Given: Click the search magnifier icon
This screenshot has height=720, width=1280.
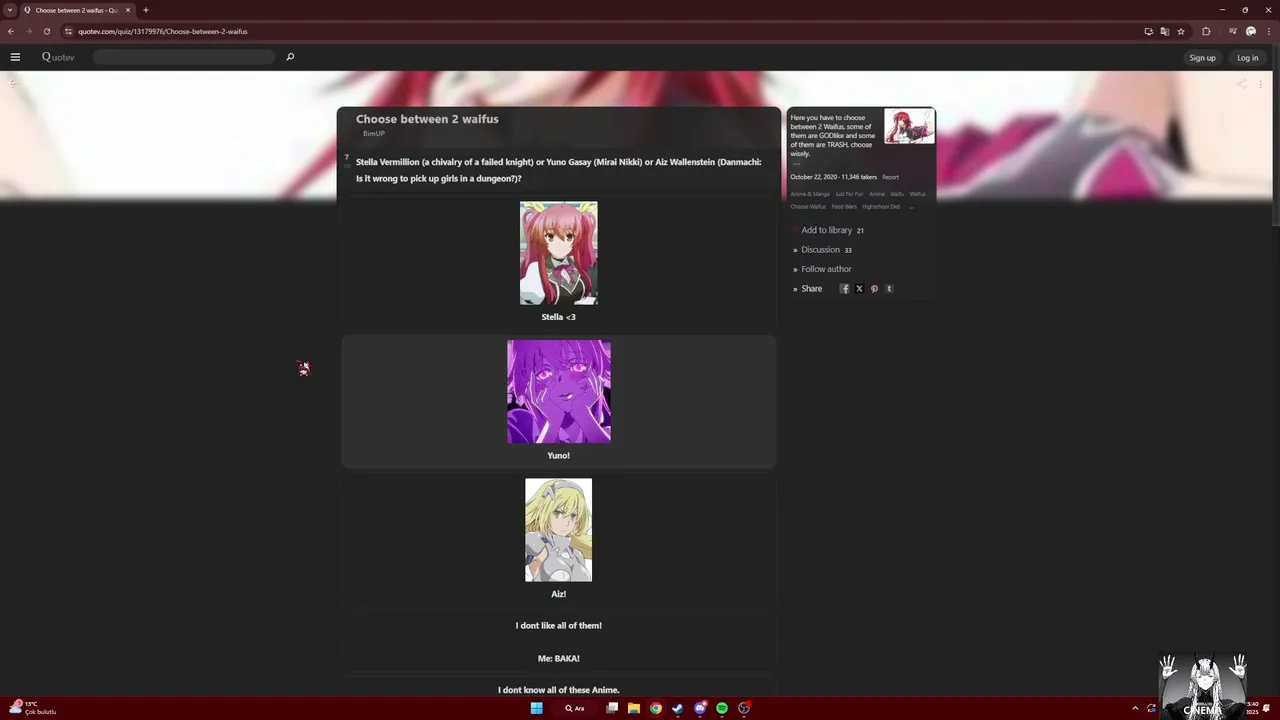Looking at the screenshot, I should [x=290, y=57].
